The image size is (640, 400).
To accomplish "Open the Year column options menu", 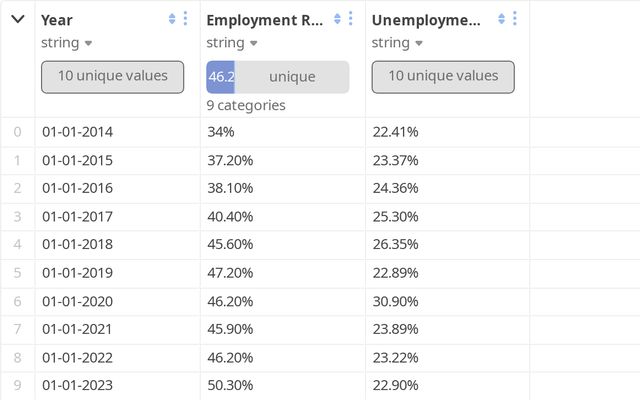I will (185, 19).
